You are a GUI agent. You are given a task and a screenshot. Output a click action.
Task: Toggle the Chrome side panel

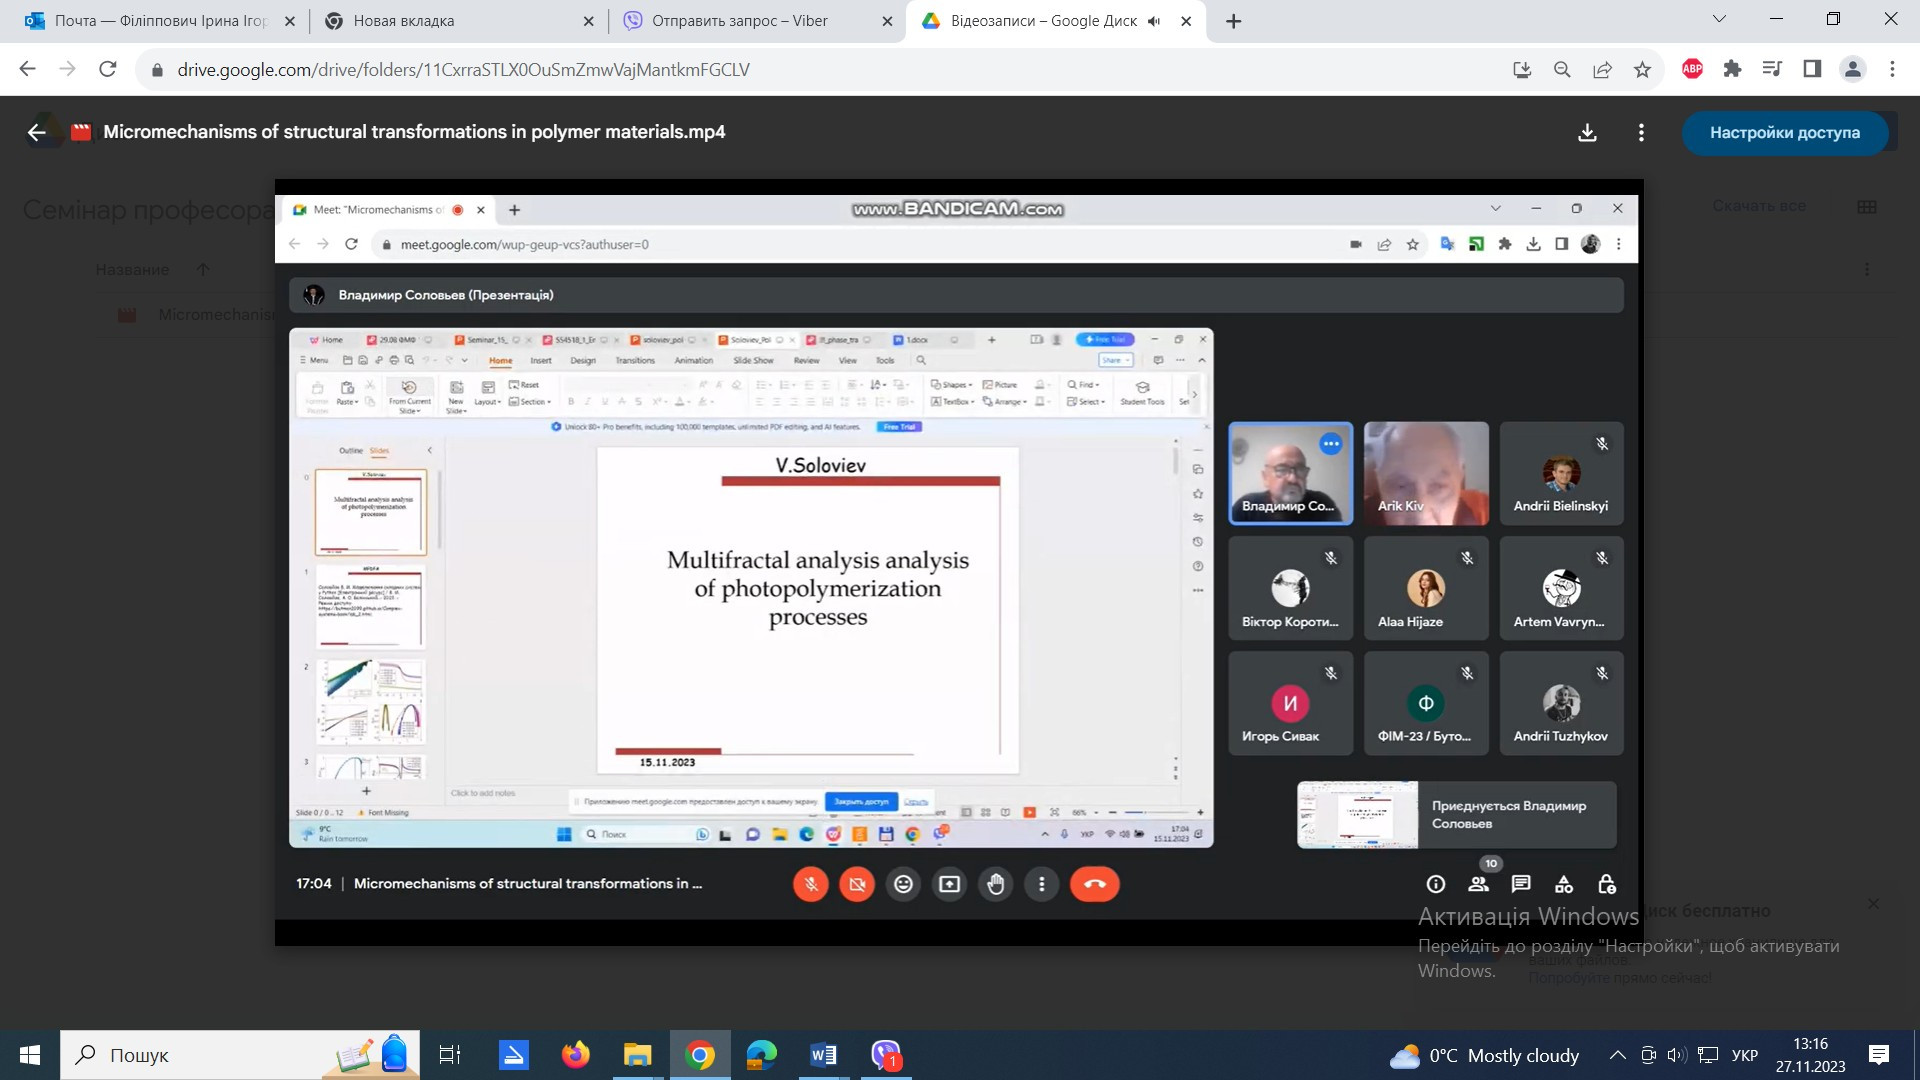point(1812,69)
